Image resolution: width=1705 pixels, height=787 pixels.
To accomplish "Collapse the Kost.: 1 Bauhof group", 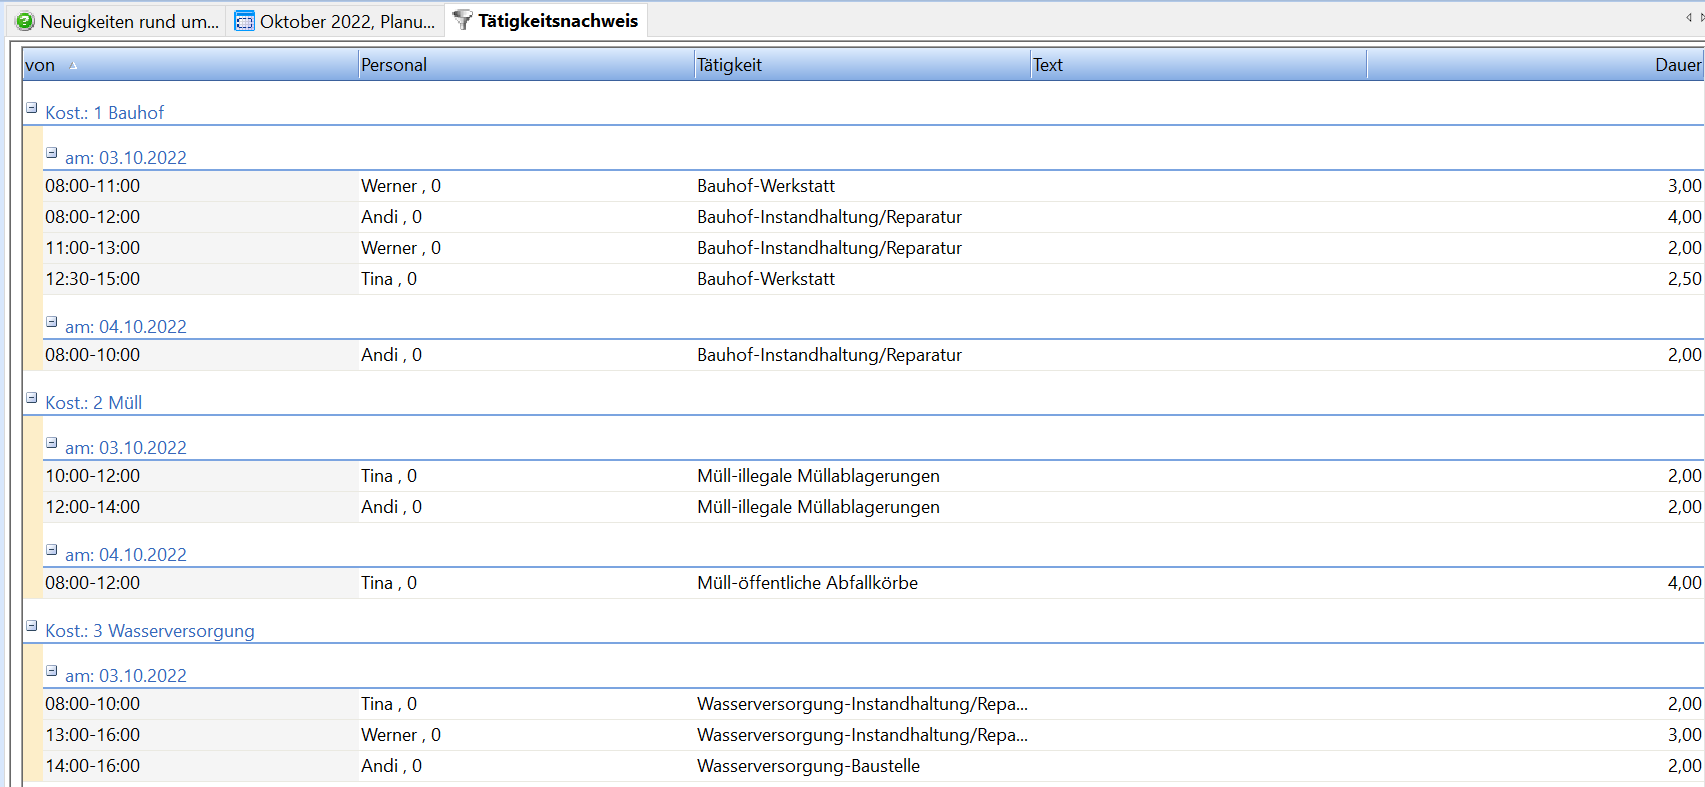I will tap(32, 108).
